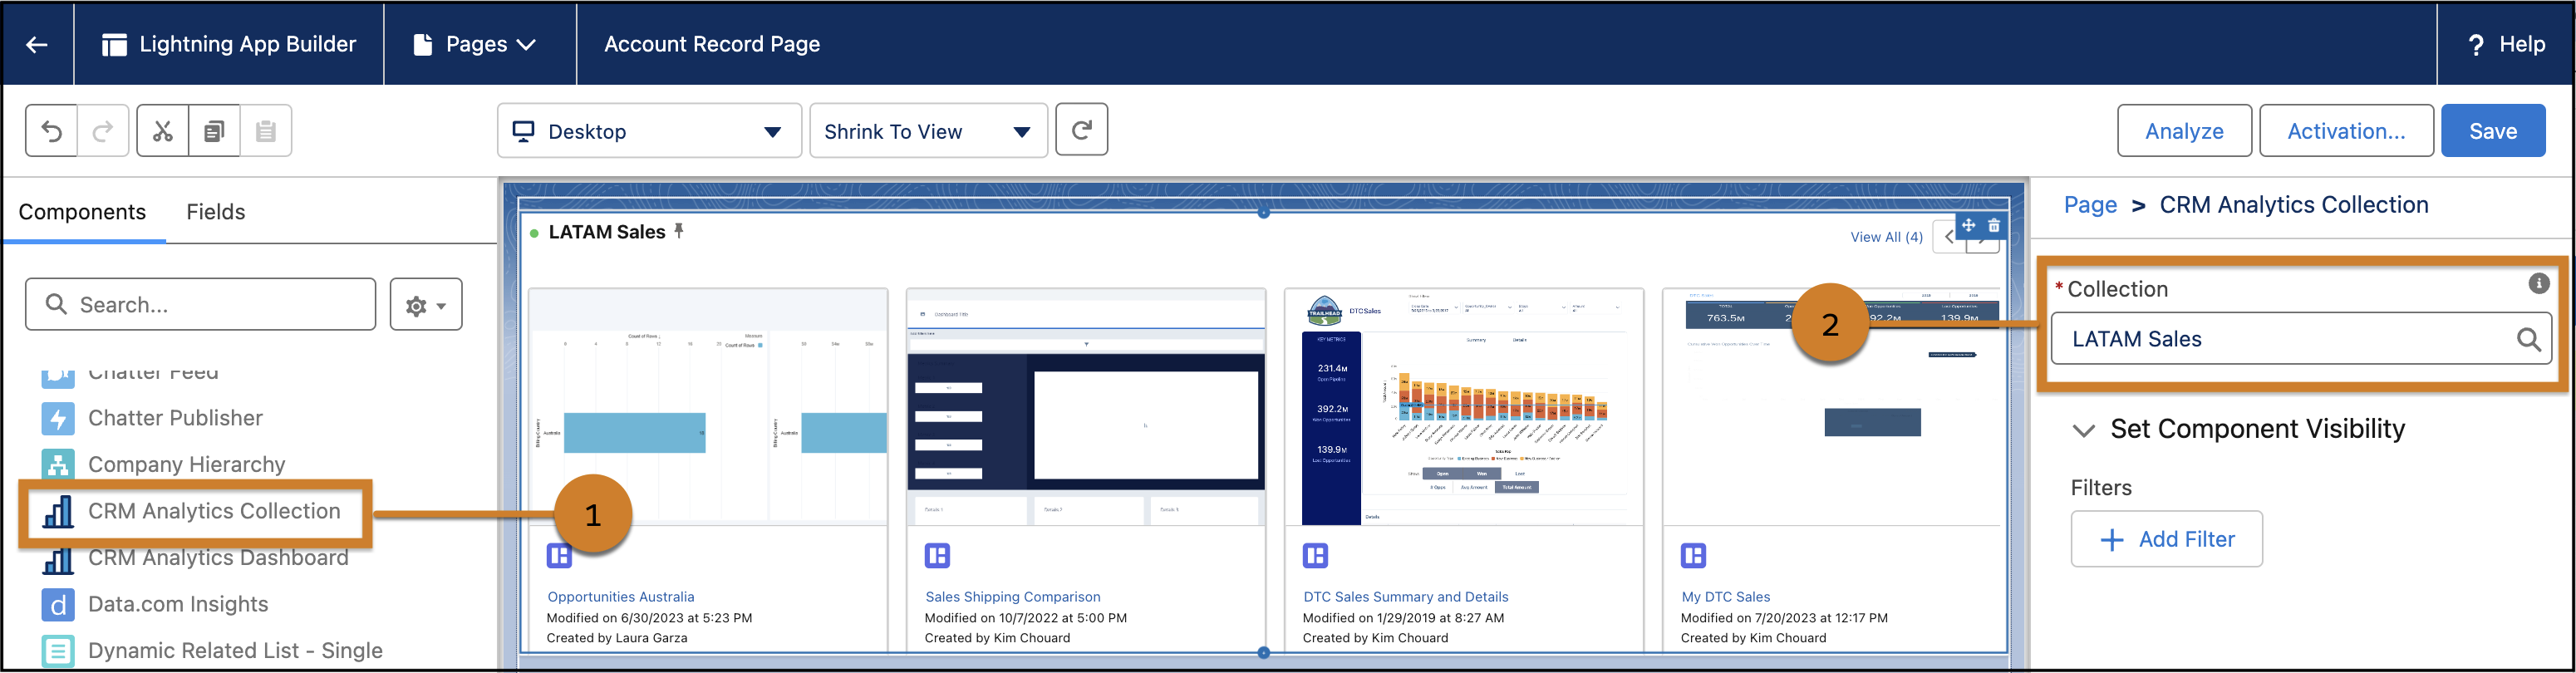
Task: Select the Company Hierarchy icon
Action: [58, 464]
